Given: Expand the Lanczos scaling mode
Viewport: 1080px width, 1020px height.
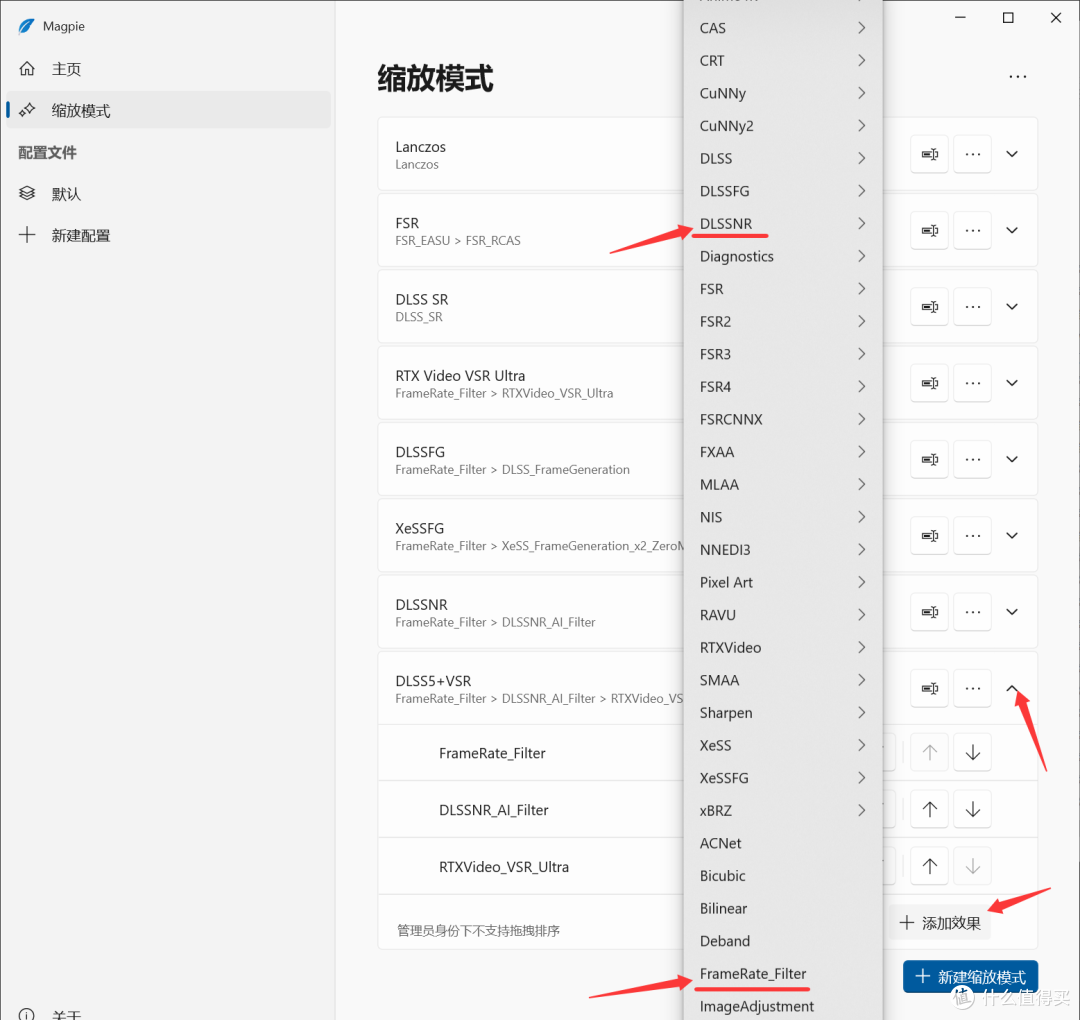Looking at the screenshot, I should [1012, 154].
